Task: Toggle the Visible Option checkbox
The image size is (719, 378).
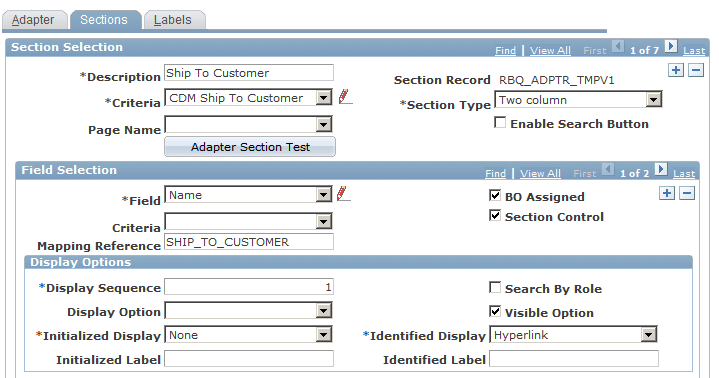Action: point(495,311)
